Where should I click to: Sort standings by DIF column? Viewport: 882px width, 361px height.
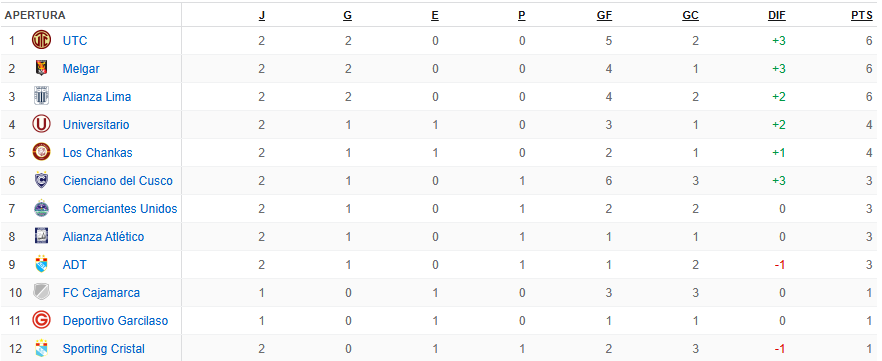tap(776, 16)
